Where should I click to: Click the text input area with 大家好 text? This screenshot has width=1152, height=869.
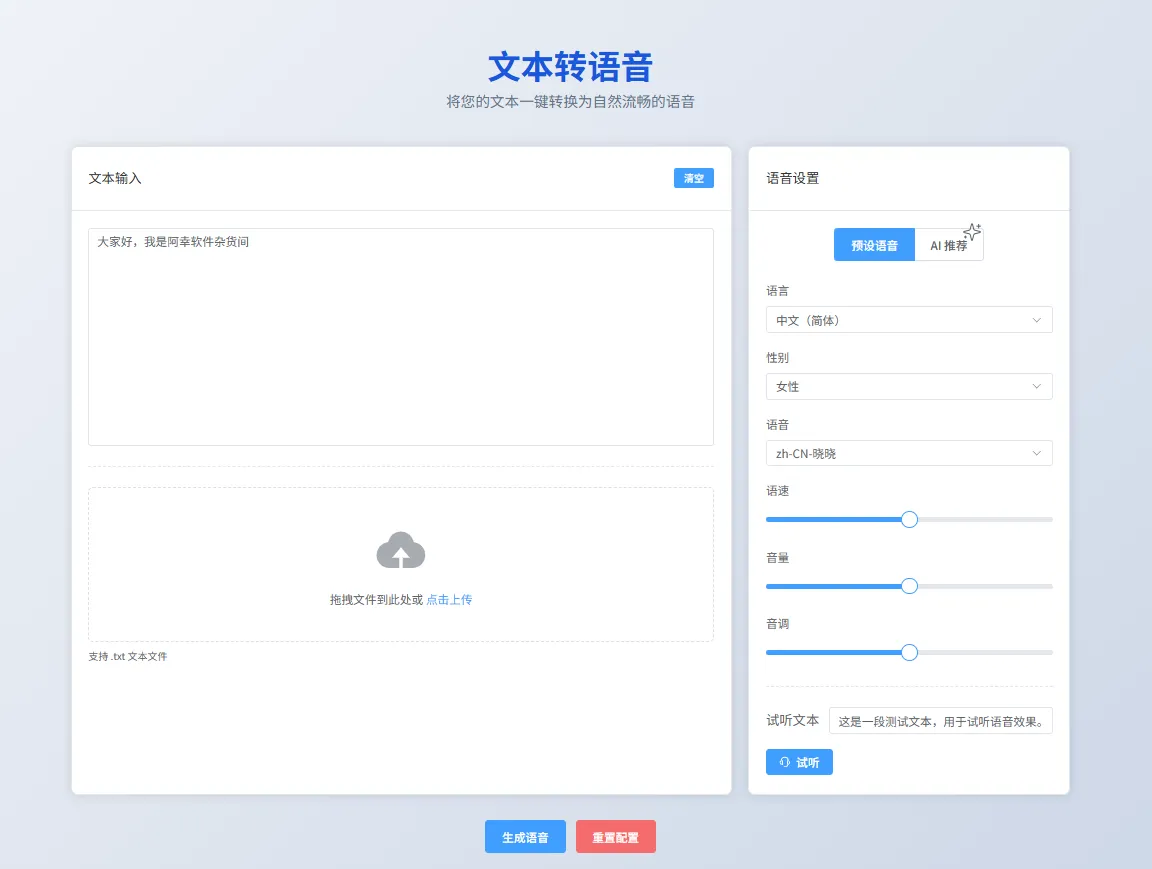pos(401,335)
